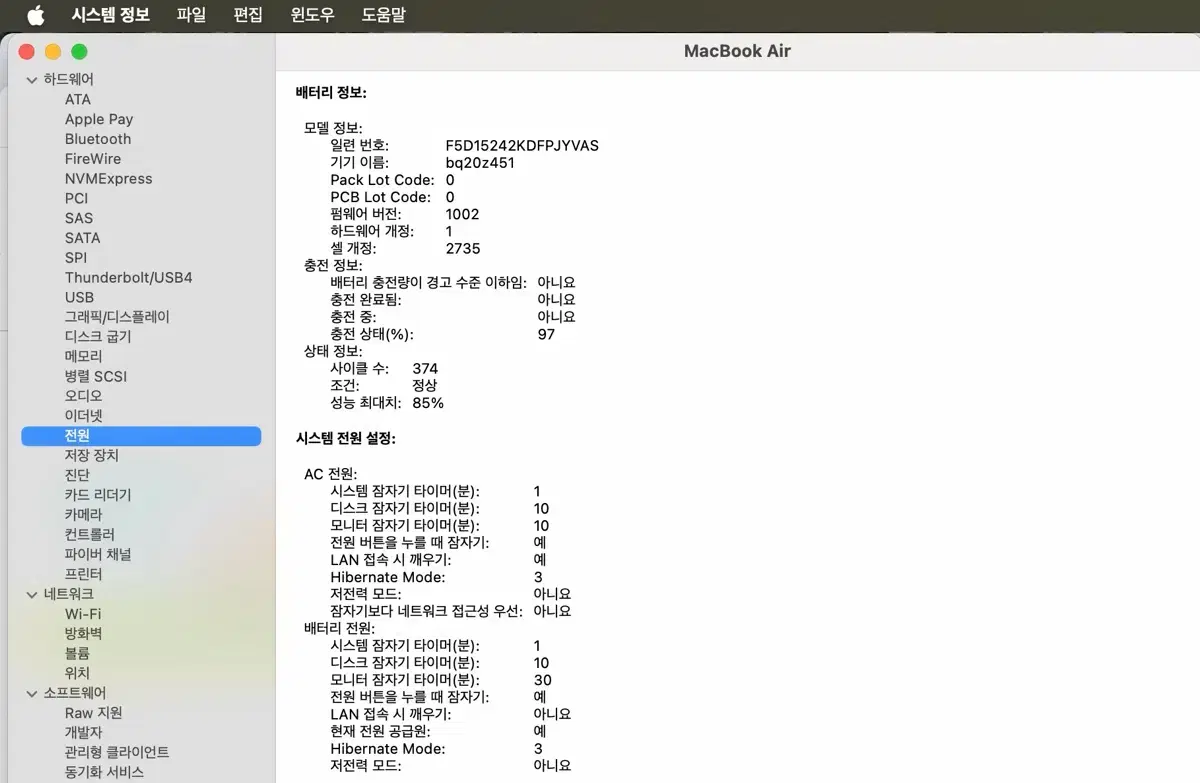1200x783 pixels.
Task: Select 그래픽/디스플레이 in the sidebar
Action: coord(117,317)
